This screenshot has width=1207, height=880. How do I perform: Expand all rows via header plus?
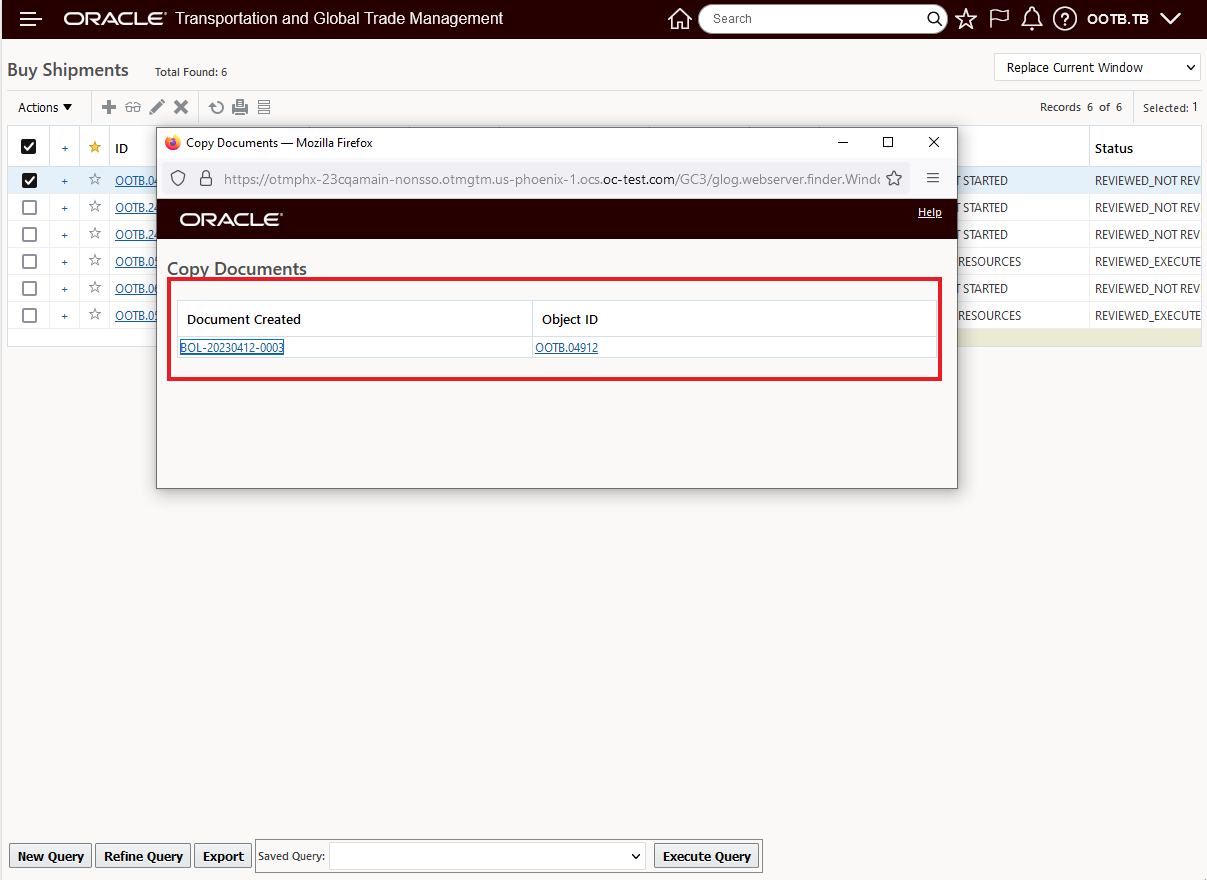click(x=65, y=148)
